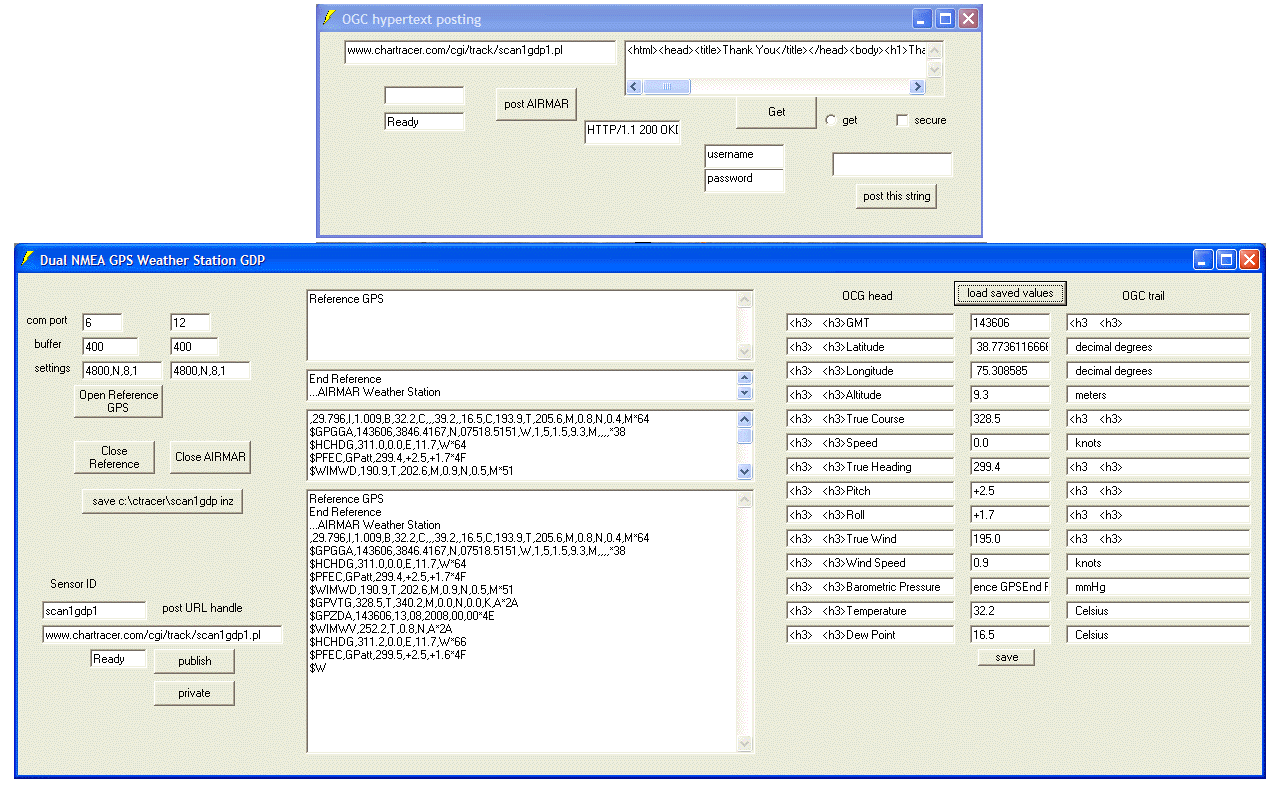Click the OCG head field for Wind Speed

(870, 563)
